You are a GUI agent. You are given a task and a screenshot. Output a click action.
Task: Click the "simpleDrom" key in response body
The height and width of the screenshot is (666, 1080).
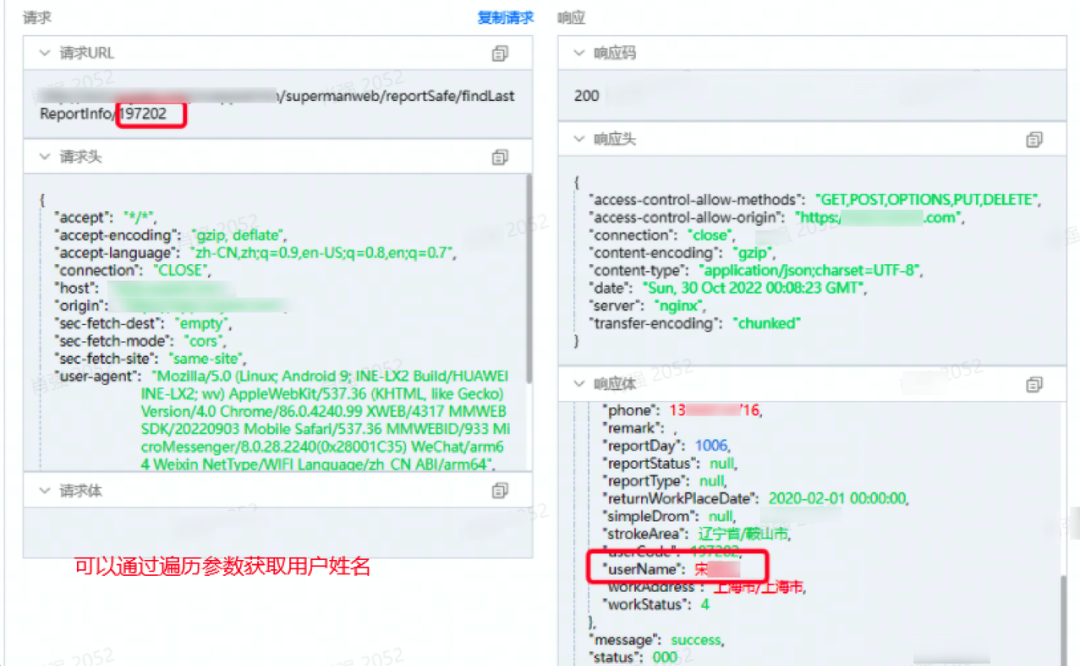[649, 517]
